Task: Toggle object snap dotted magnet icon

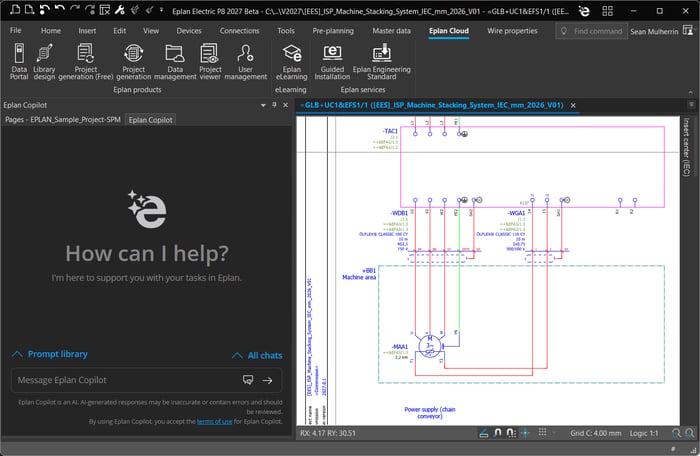Action: pyautogui.click(x=512, y=433)
